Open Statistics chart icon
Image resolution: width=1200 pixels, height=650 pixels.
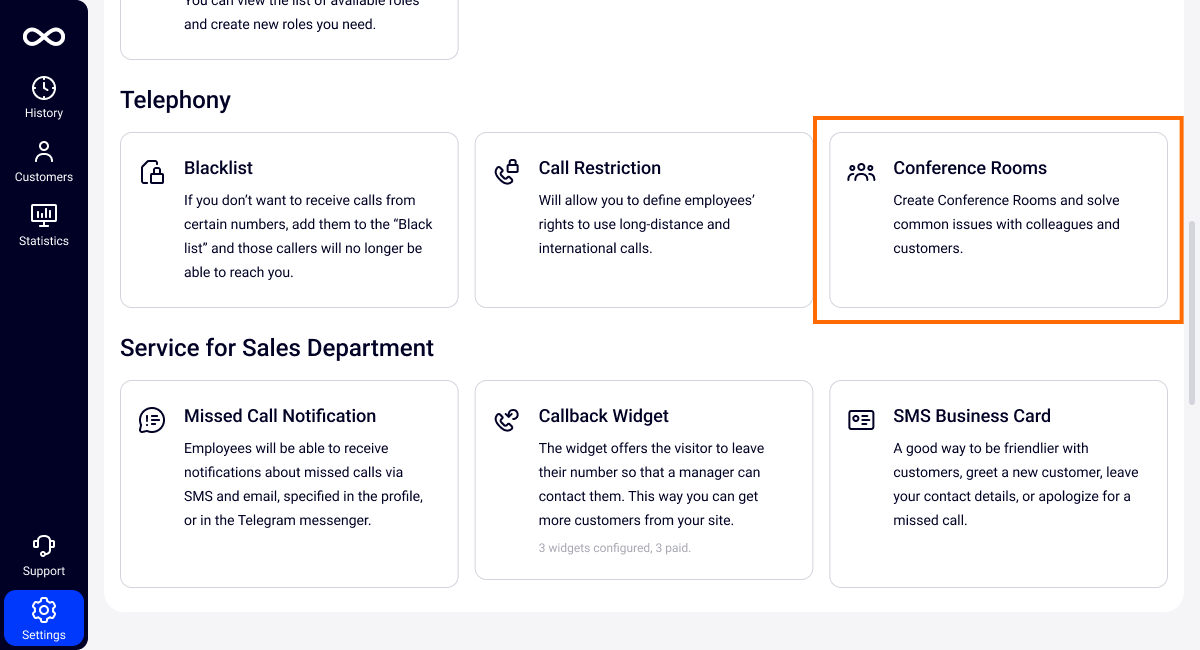pos(44,215)
